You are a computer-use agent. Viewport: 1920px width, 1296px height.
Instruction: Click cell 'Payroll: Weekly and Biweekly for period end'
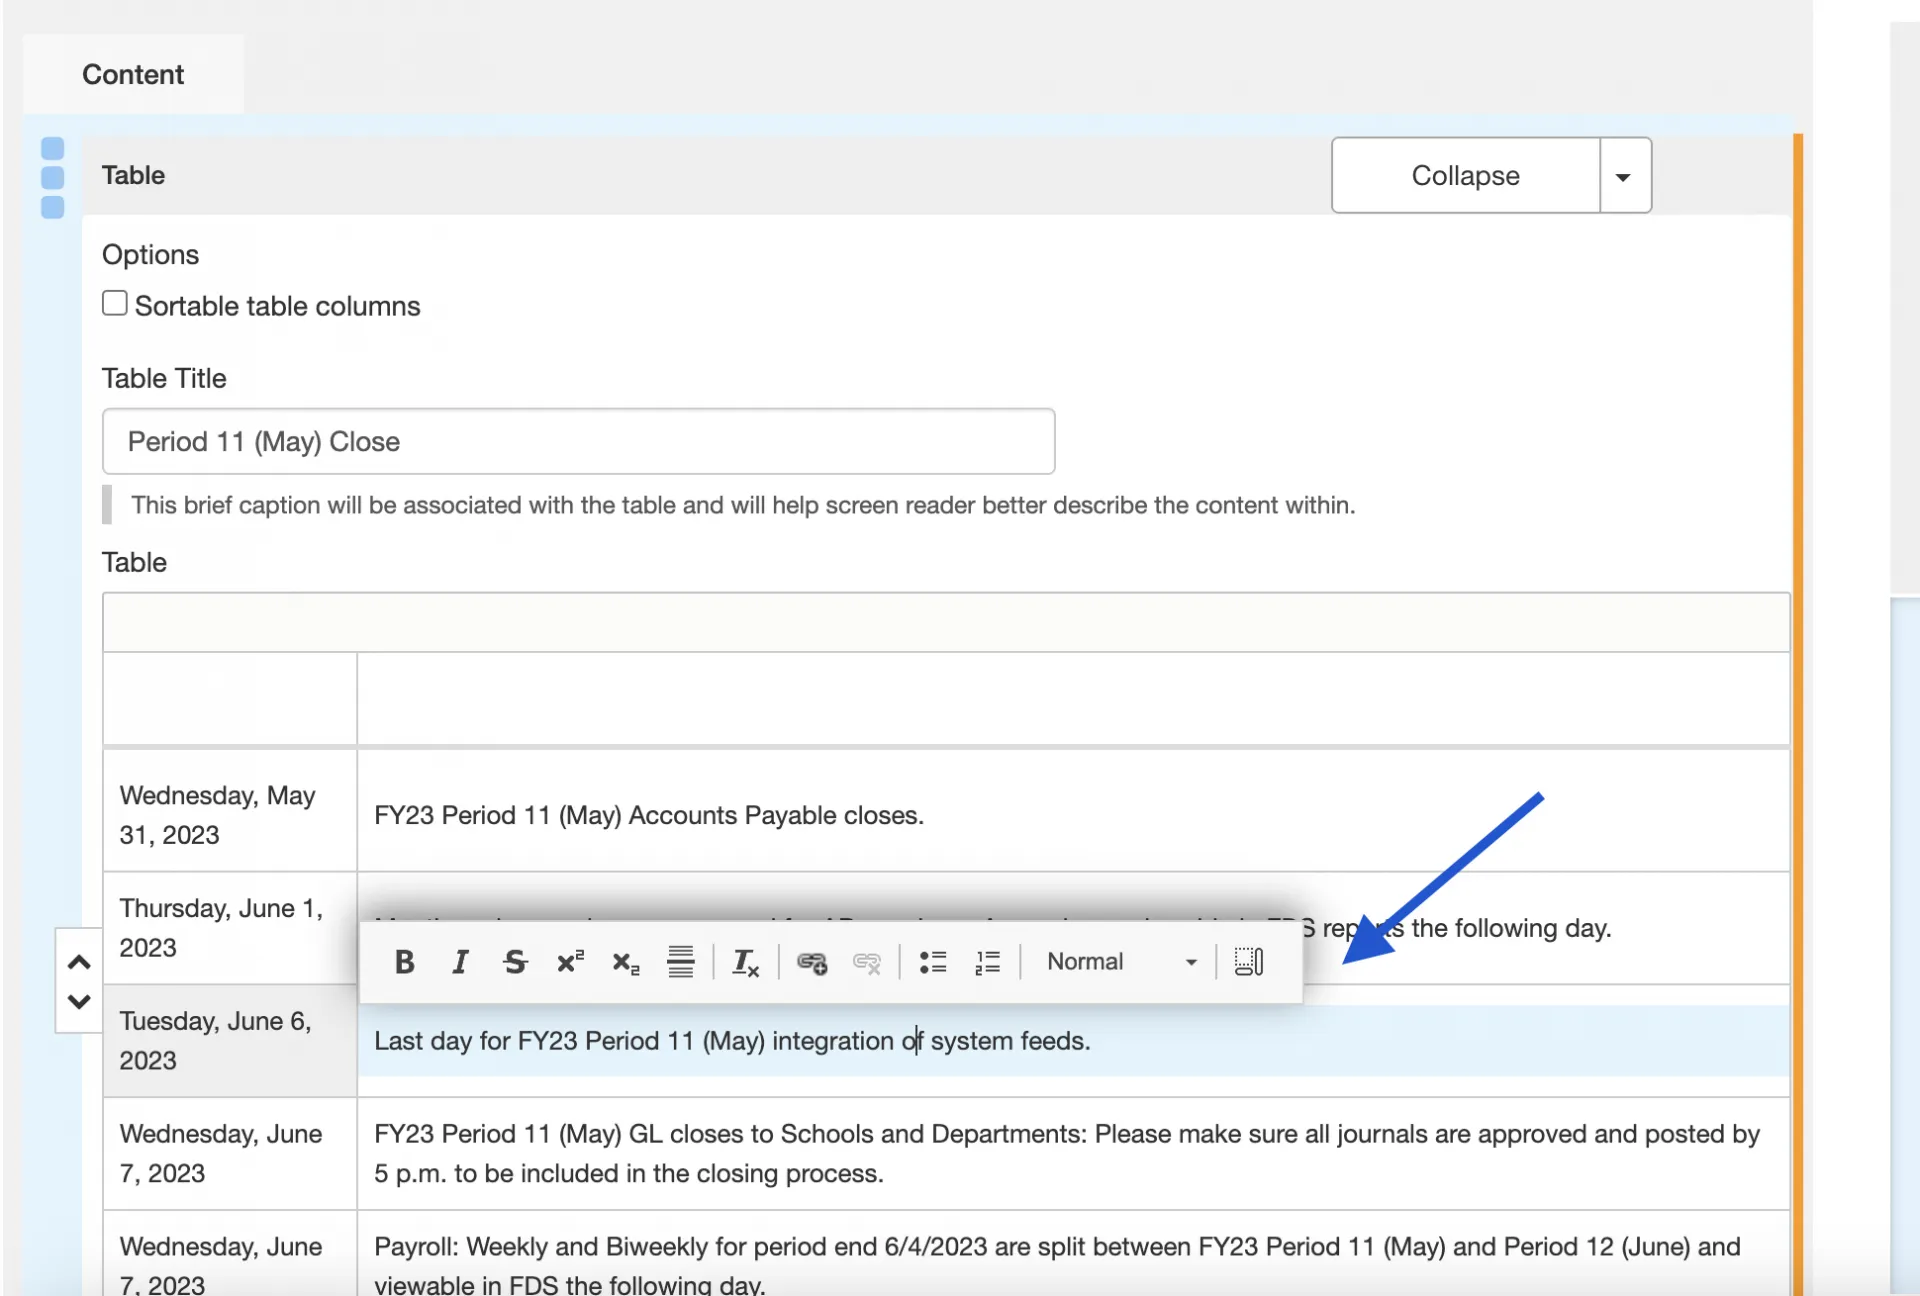tap(1074, 1256)
